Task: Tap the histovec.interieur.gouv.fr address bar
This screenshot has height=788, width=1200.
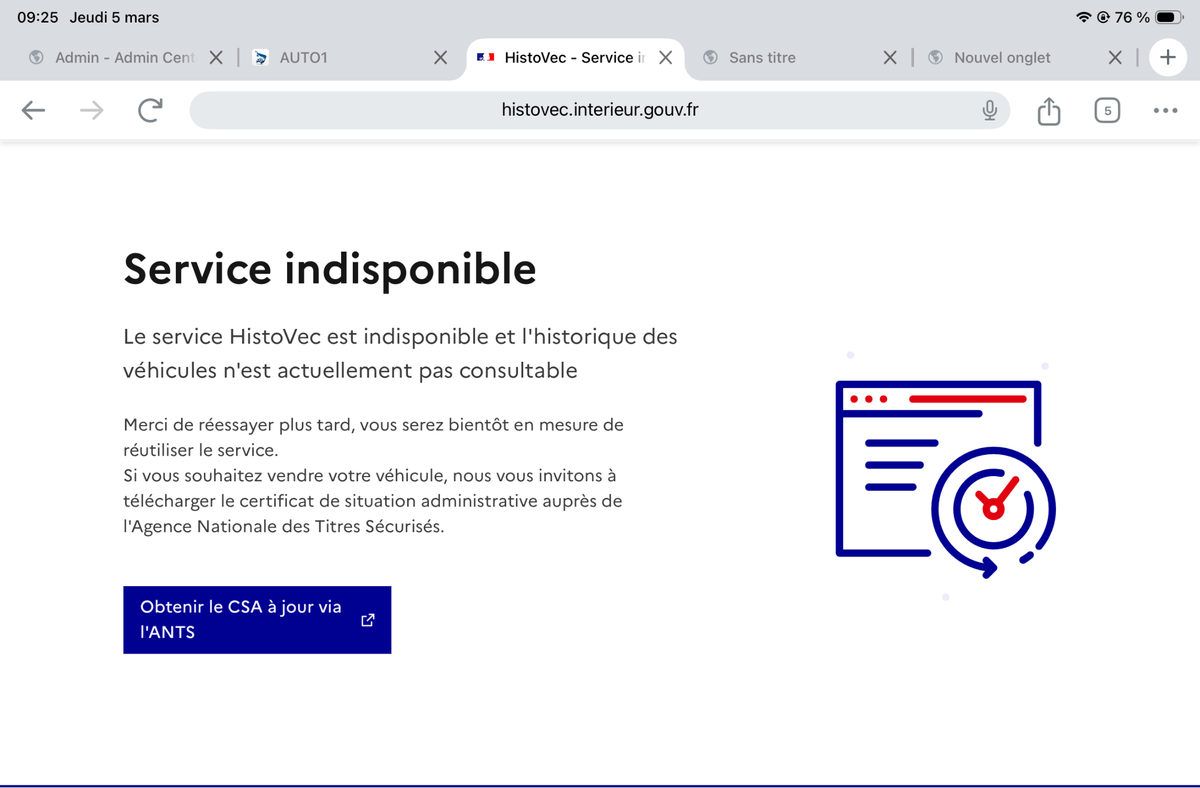Action: [600, 110]
